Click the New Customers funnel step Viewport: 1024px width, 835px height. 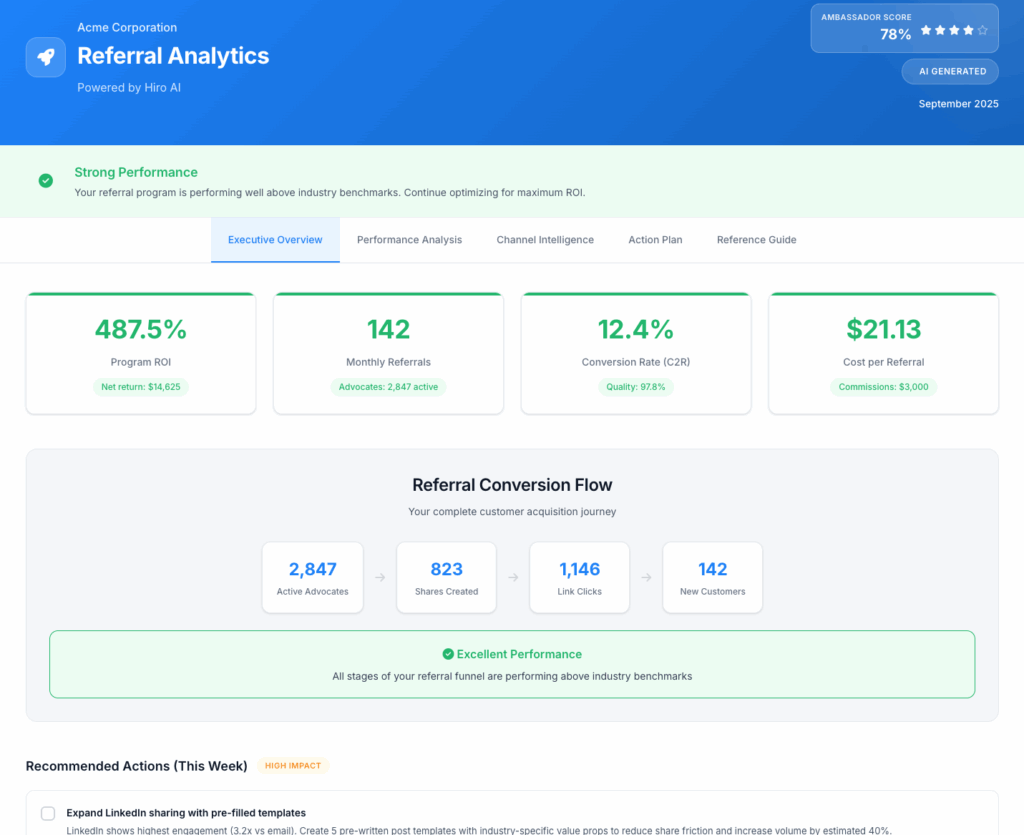(x=712, y=577)
